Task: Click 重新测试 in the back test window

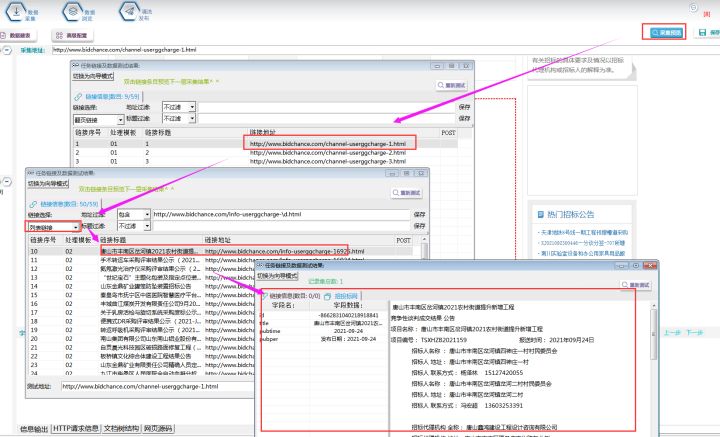Action: (452, 85)
